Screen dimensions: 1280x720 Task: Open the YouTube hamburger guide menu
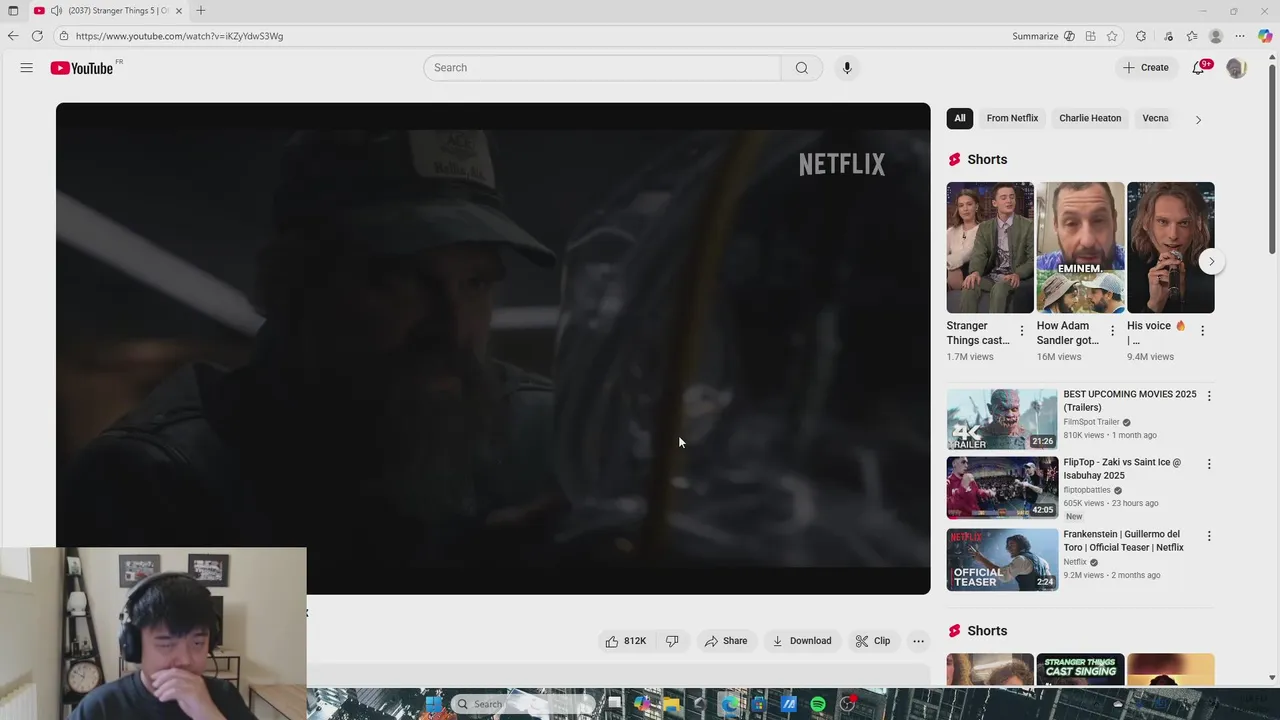click(x=27, y=68)
